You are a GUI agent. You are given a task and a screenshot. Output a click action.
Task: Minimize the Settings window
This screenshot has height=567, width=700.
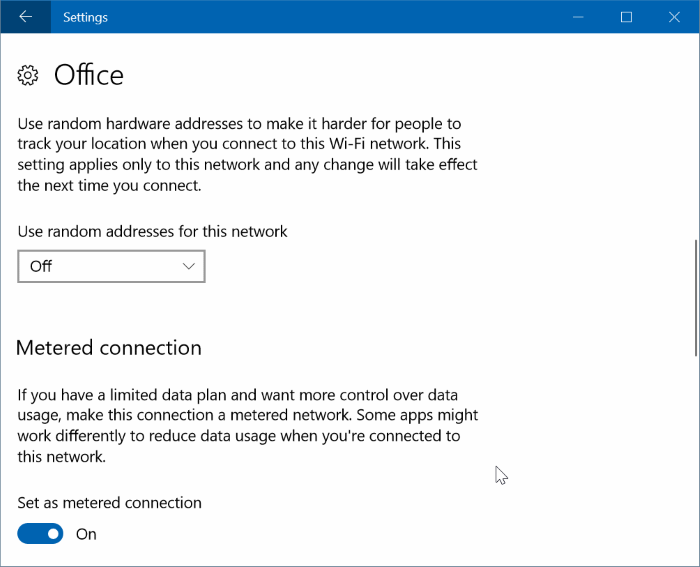tap(578, 17)
